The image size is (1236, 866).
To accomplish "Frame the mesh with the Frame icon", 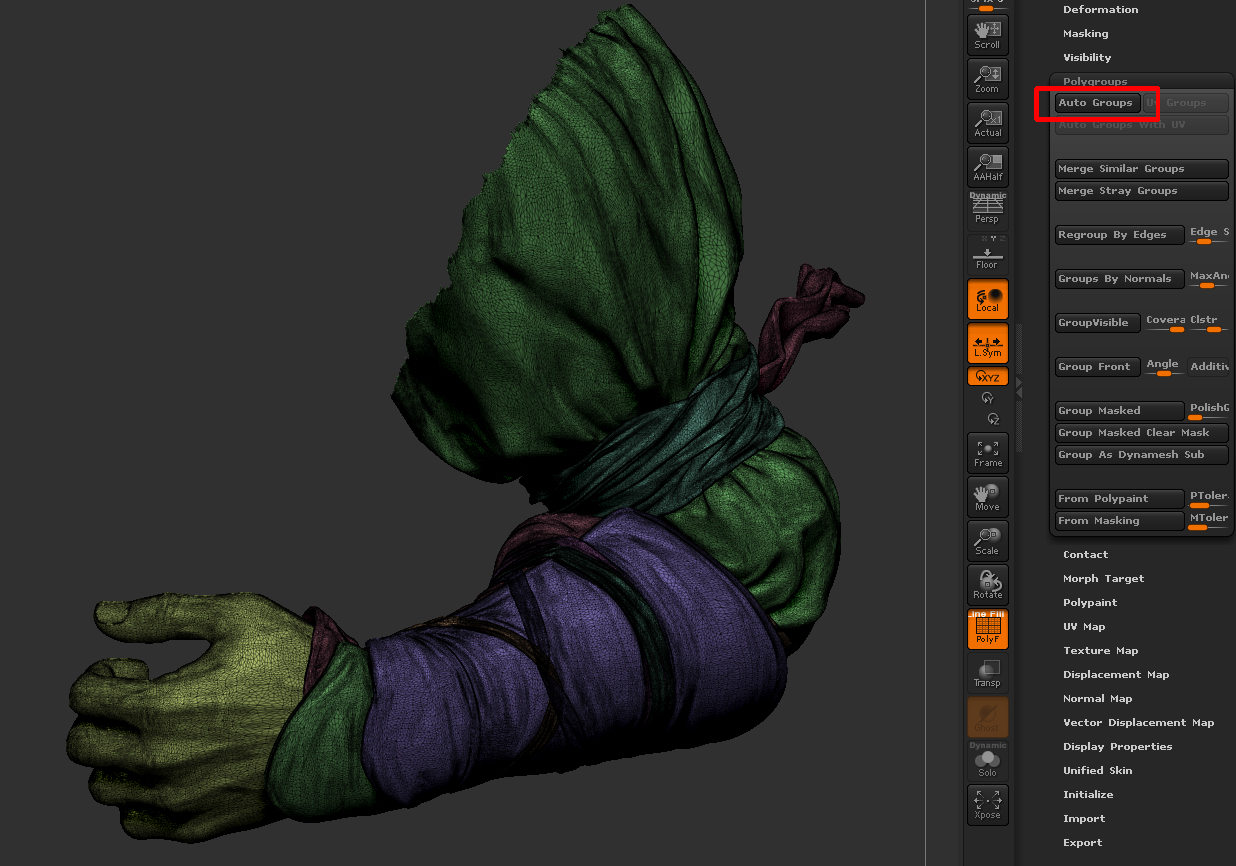I will click(x=988, y=452).
